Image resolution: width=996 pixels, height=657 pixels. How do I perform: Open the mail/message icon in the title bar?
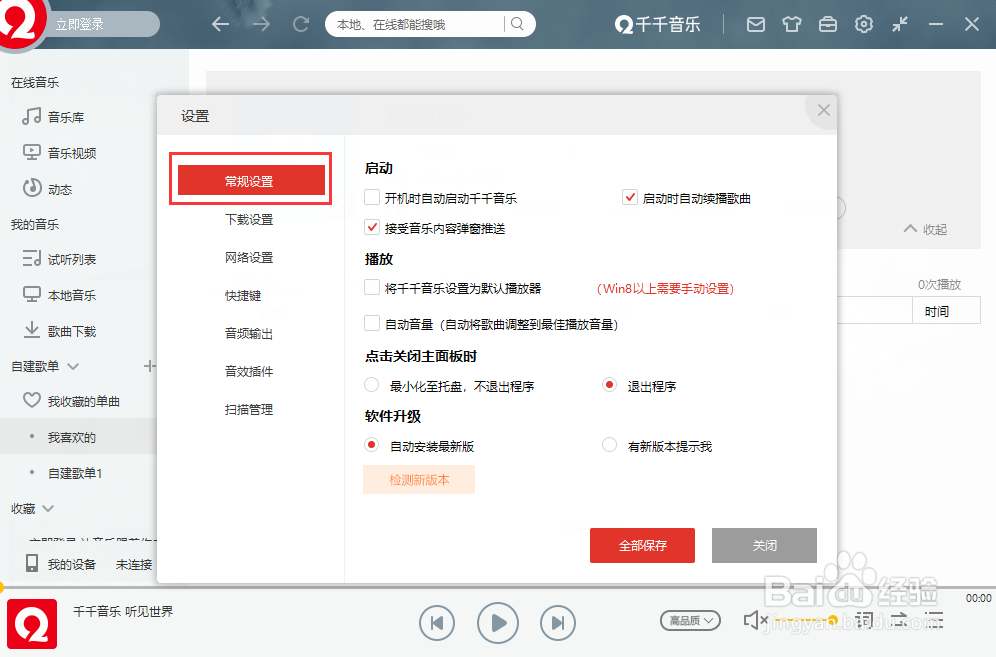[756, 23]
